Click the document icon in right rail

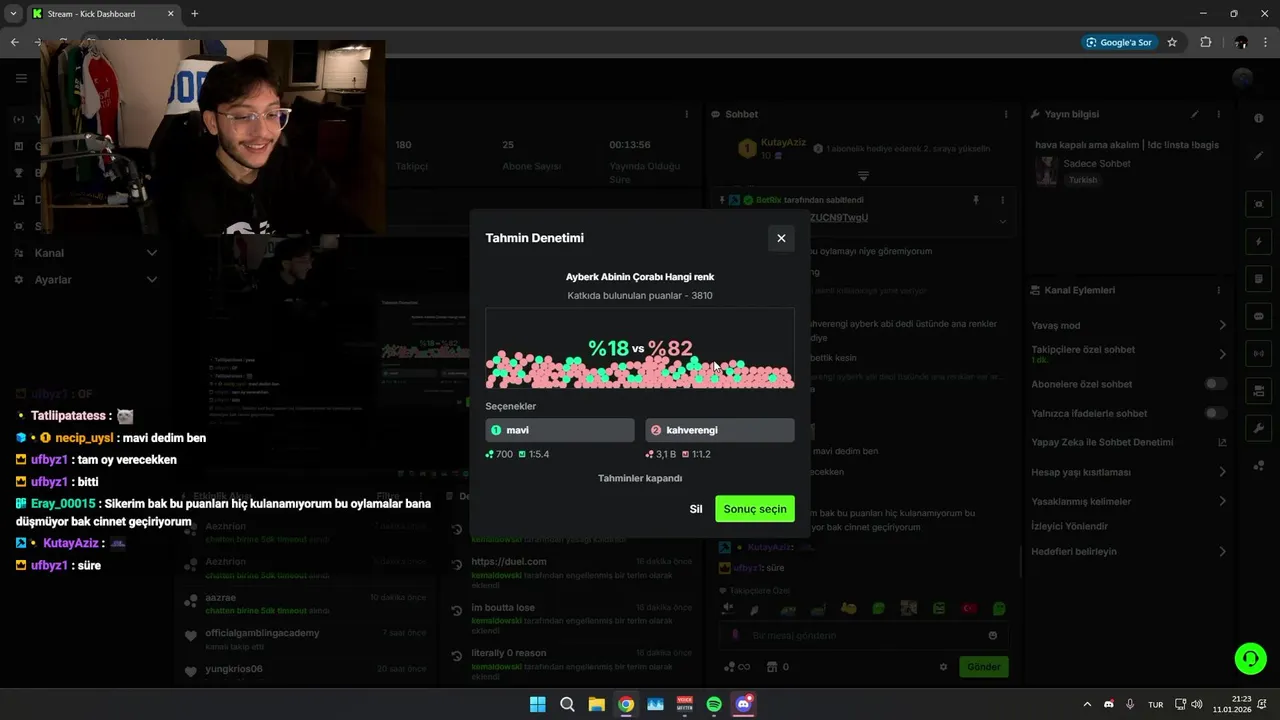1258,278
